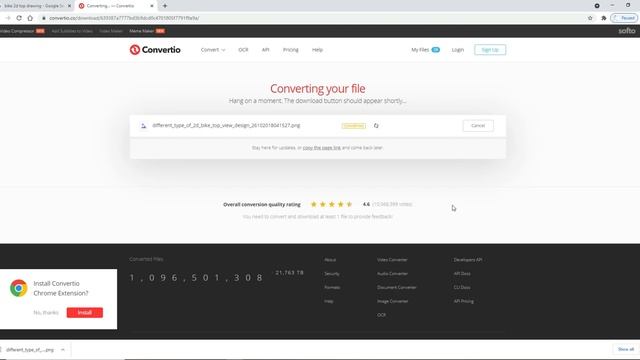Image resolution: width=640 pixels, height=360 pixels.
Task: Bookmark this page with the star icon
Action: point(590,18)
